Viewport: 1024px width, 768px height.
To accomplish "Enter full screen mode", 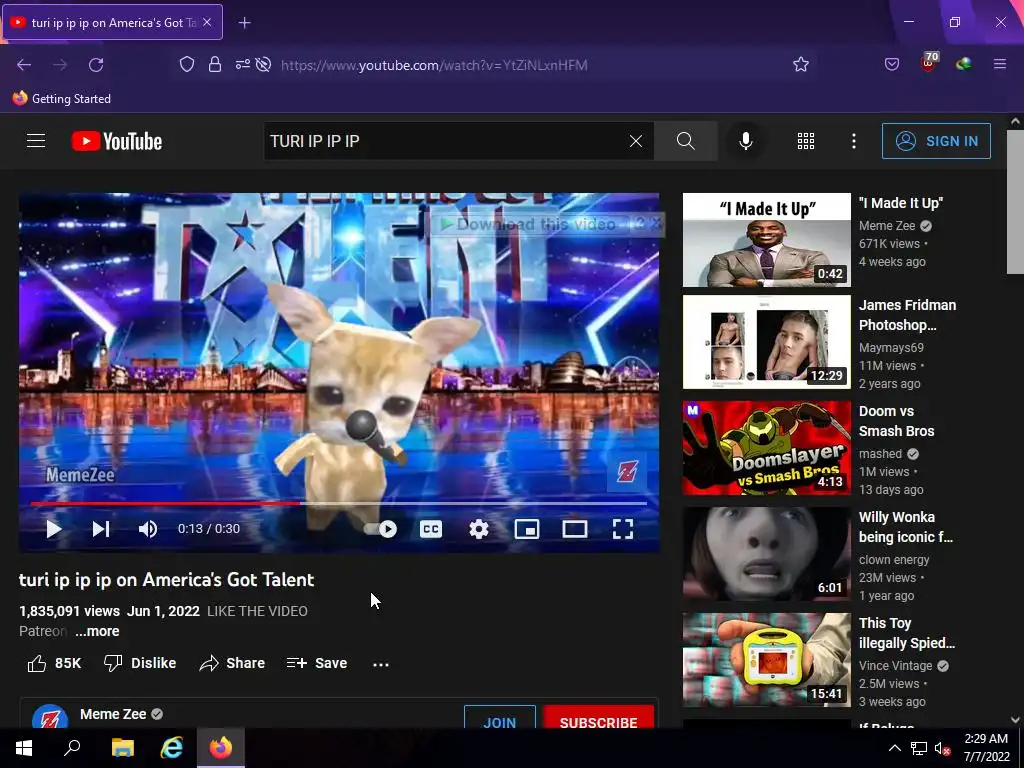I will pyautogui.click(x=623, y=529).
